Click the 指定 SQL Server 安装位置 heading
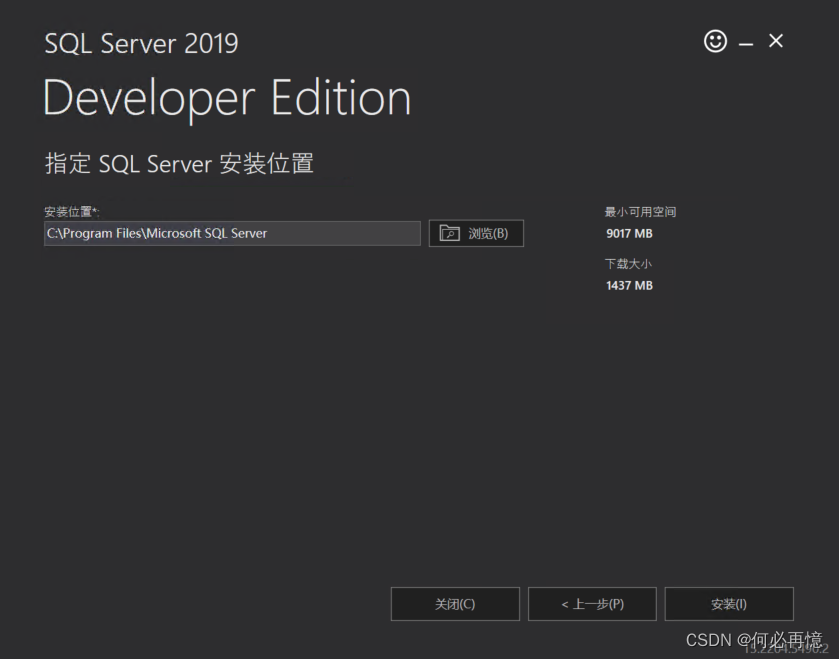Viewport: 839px width, 659px height. coord(179,163)
